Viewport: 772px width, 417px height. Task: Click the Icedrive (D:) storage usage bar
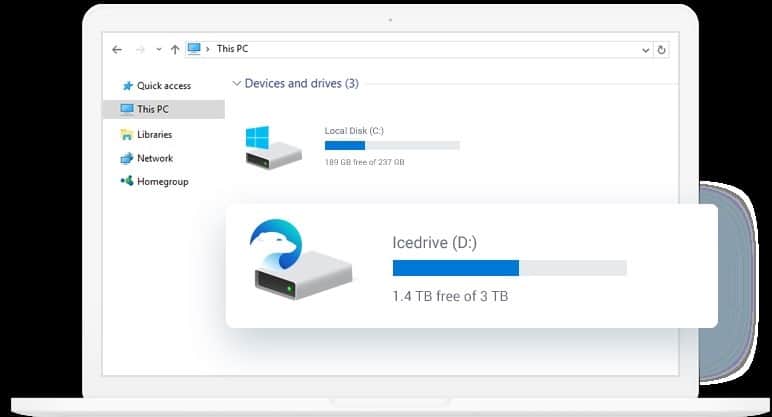tap(510, 268)
